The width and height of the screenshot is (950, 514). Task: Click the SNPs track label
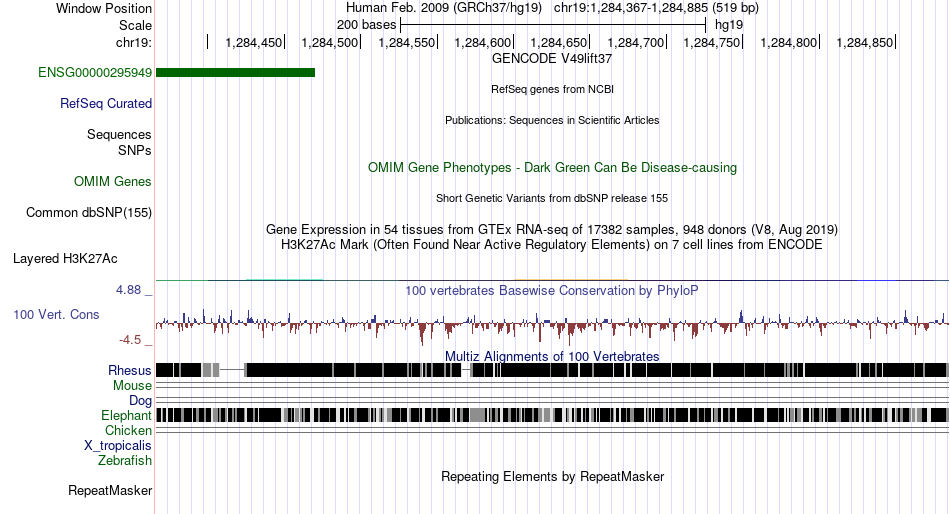tap(135, 150)
